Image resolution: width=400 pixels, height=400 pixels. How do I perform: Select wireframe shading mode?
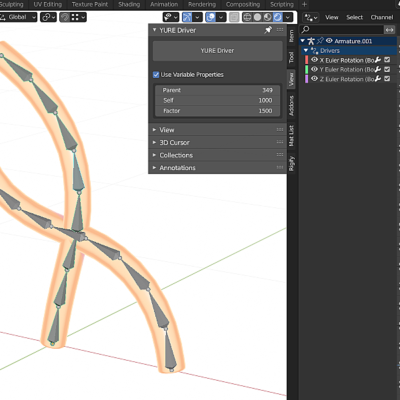[x=247, y=17]
